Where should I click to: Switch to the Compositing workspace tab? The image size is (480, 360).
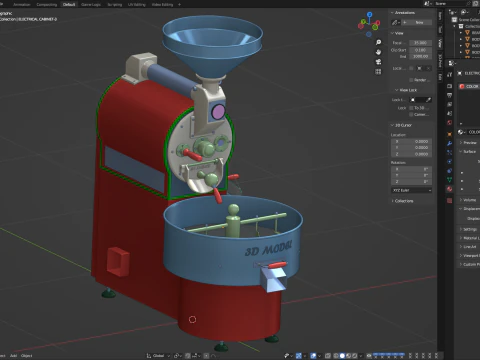point(47,5)
